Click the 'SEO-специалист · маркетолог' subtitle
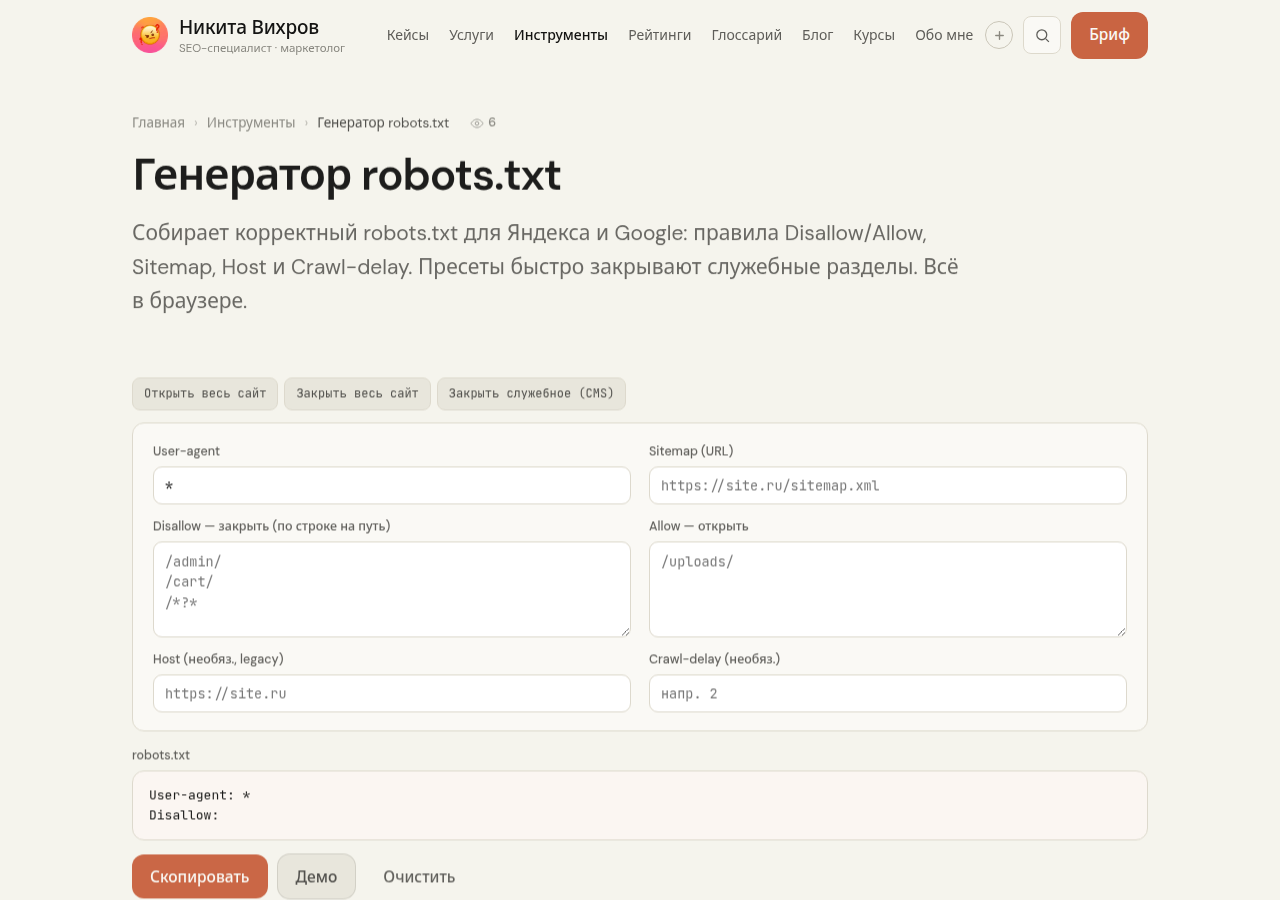The height and width of the screenshot is (900, 1280). point(262,48)
